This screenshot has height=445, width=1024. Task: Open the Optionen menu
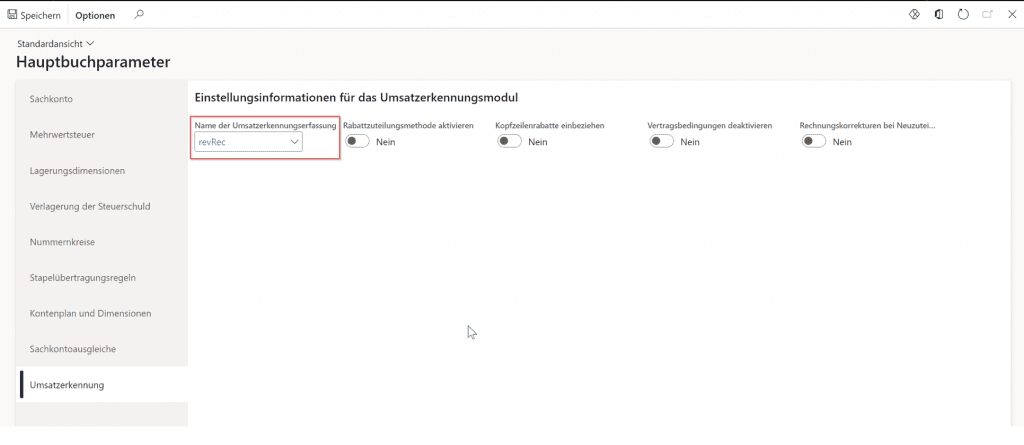pos(95,15)
